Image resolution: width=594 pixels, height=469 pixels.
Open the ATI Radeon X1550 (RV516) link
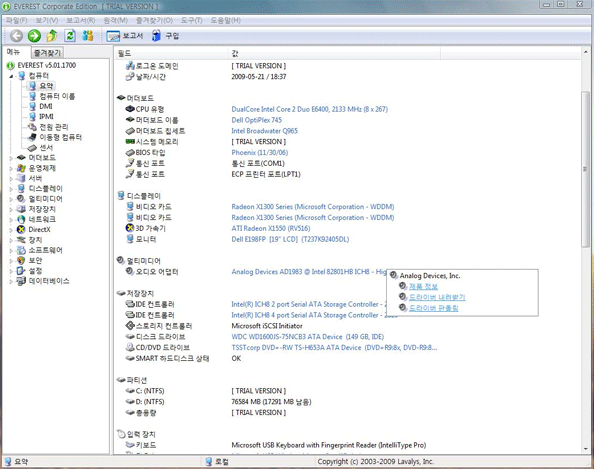click(271, 228)
